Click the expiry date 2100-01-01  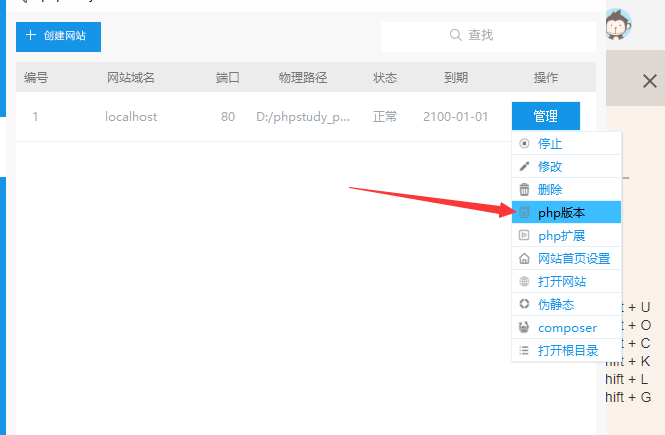[x=455, y=117]
